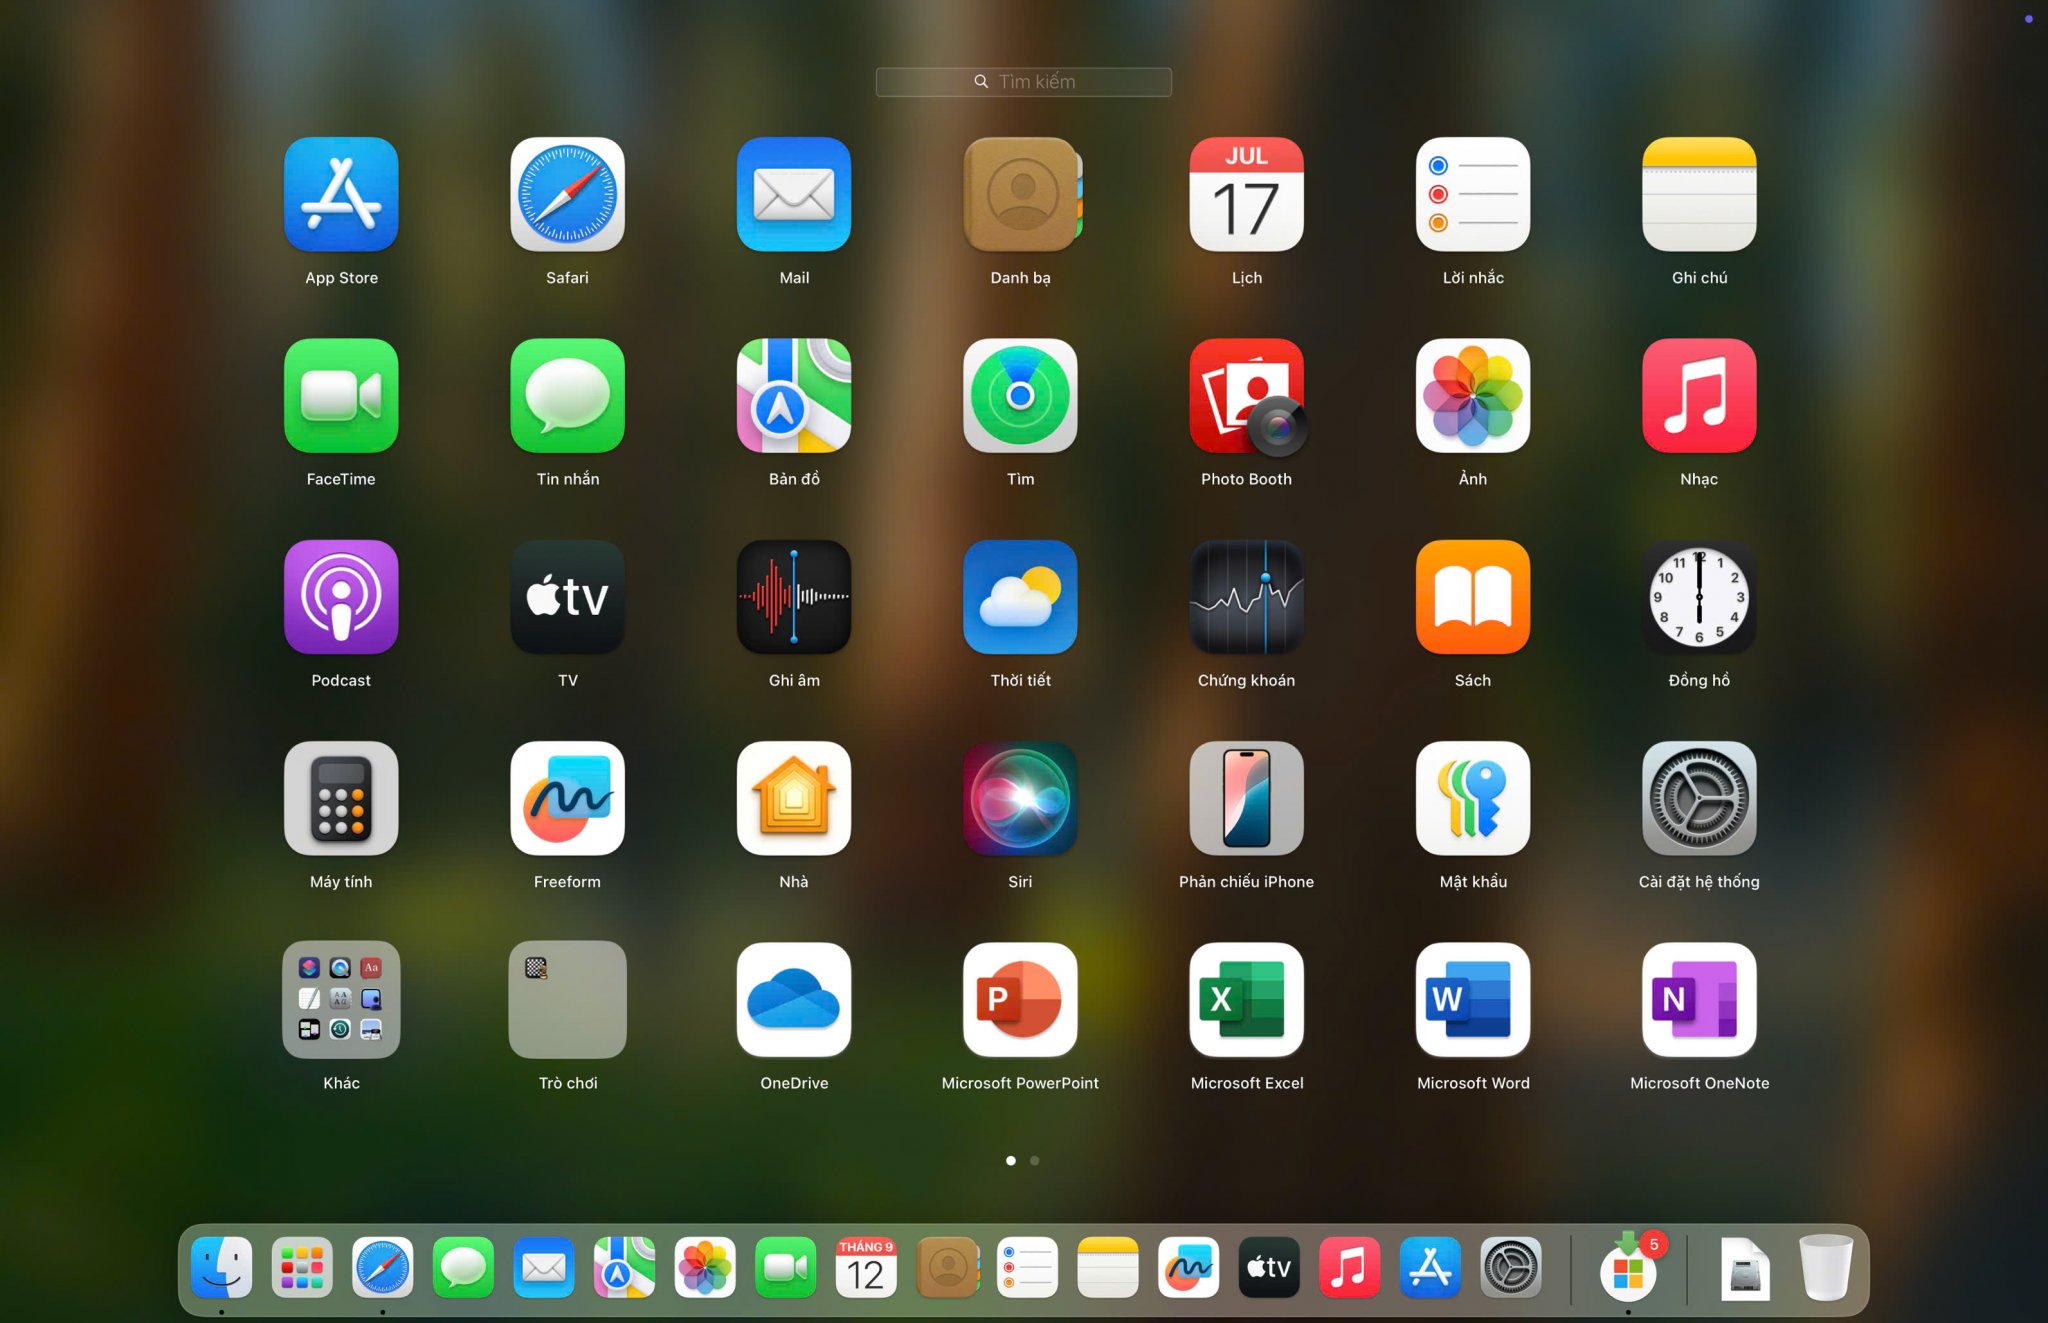Open Phản chiếu iPhone mirroring app

click(1246, 798)
